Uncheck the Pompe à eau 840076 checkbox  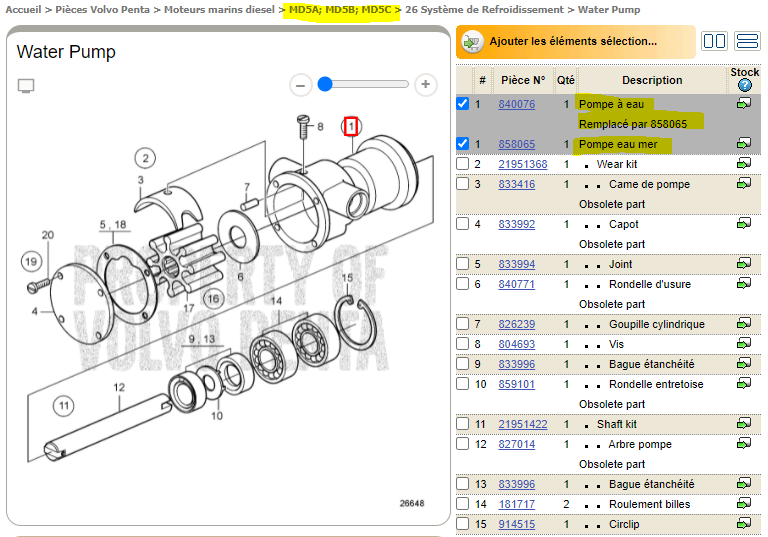pyautogui.click(x=462, y=103)
